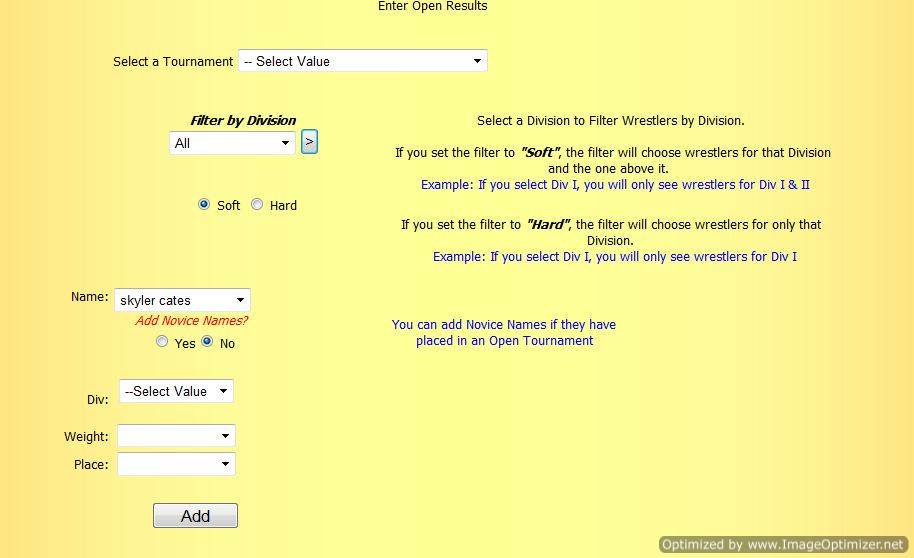The width and height of the screenshot is (914, 558).
Task: Select Yes for Add Novice Names
Action: coord(162,342)
